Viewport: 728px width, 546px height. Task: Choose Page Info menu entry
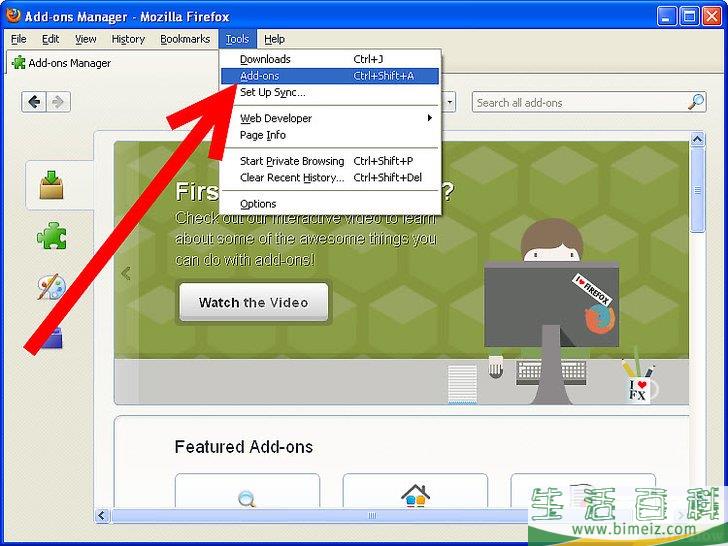point(330,135)
